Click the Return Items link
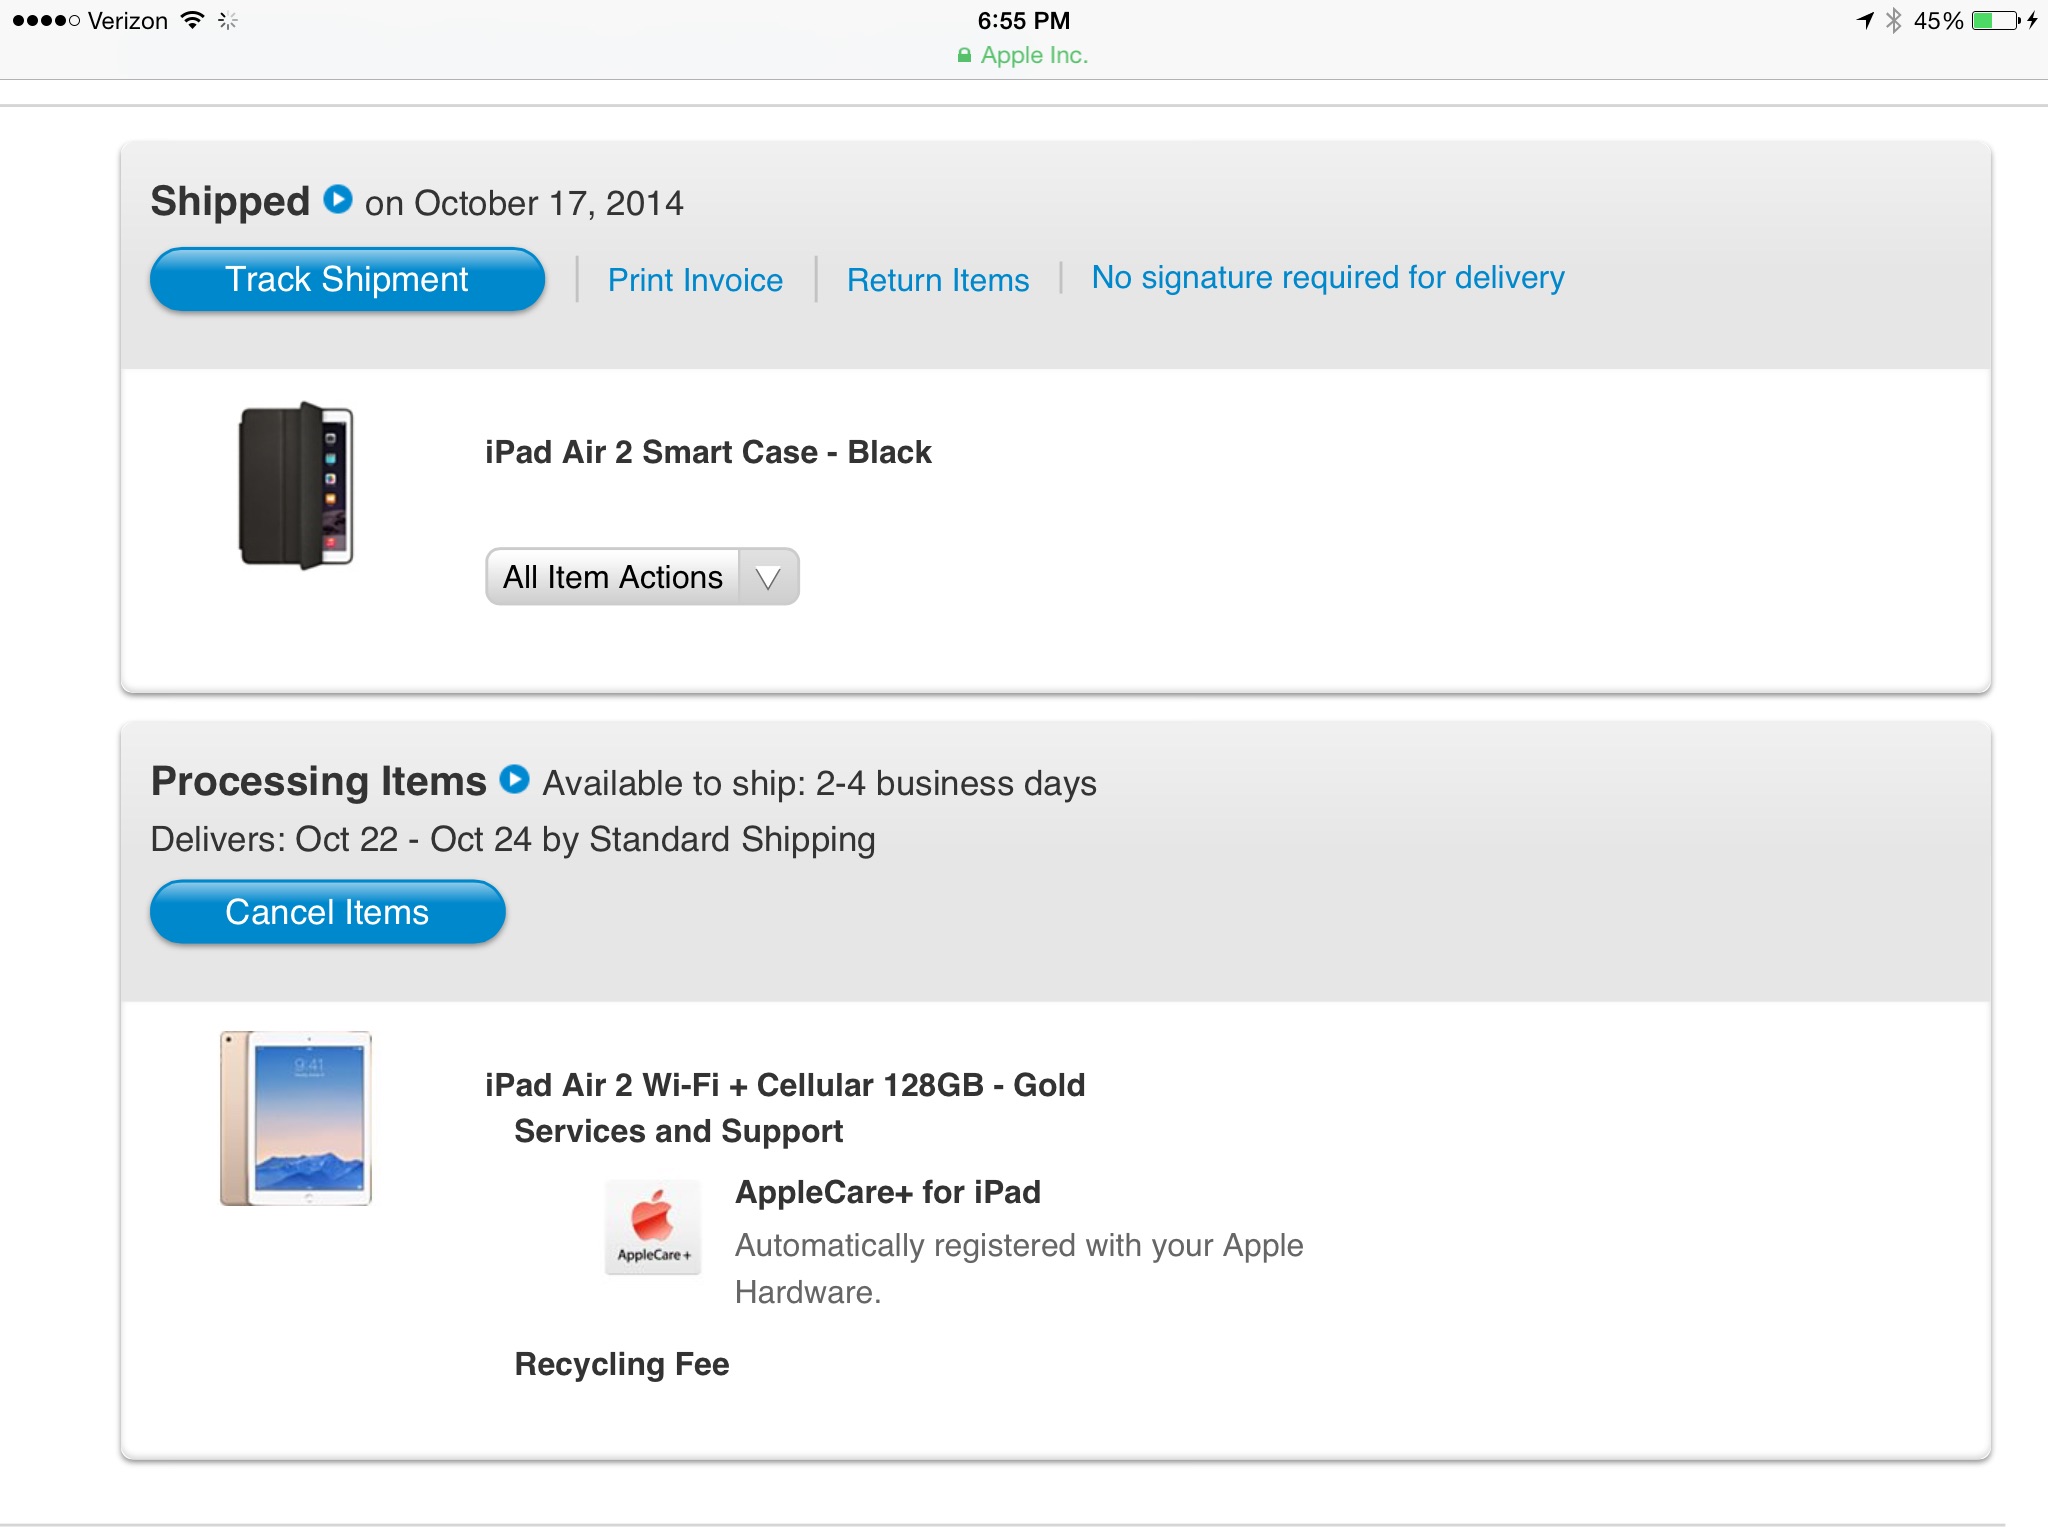2048x1536 pixels. (x=938, y=280)
